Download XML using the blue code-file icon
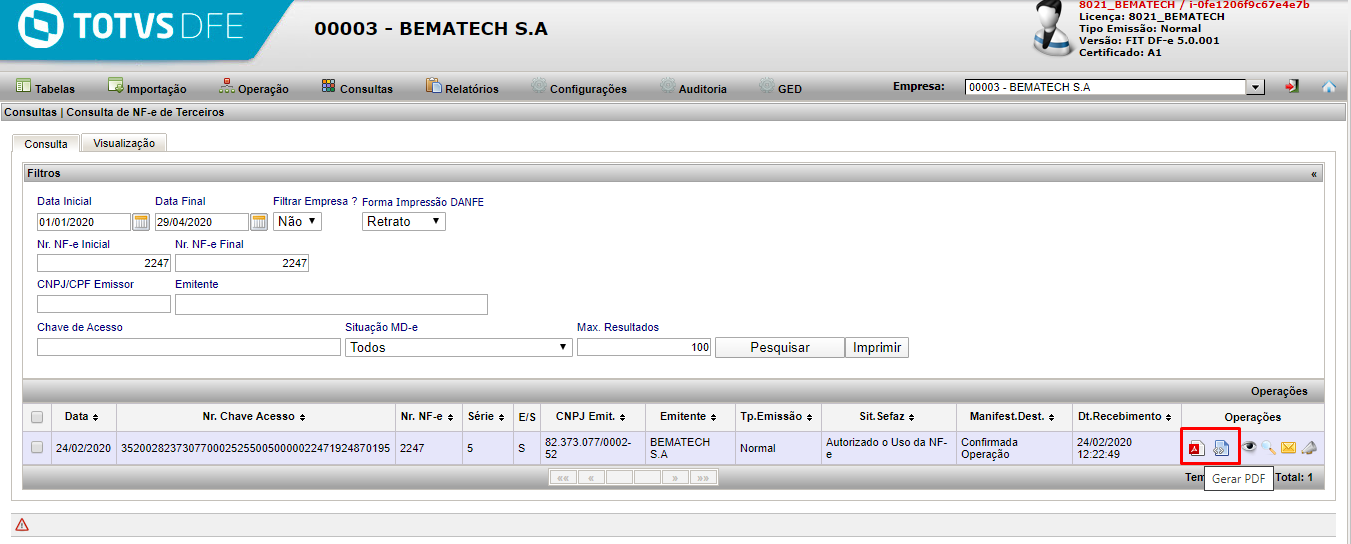 tap(1221, 449)
